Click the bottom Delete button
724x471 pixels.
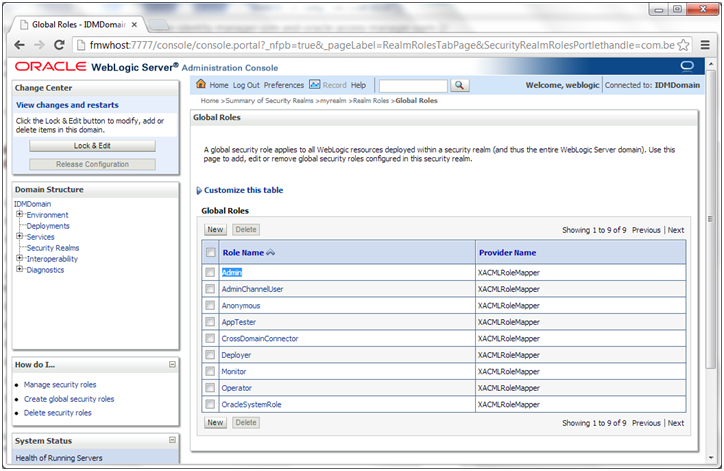[x=246, y=423]
